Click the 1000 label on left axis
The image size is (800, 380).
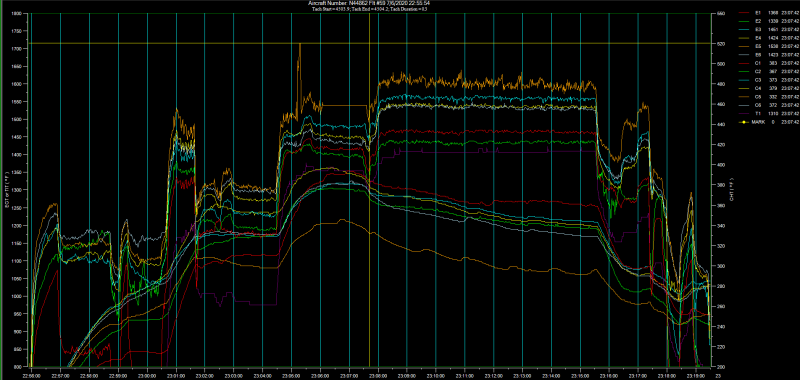tap(17, 296)
